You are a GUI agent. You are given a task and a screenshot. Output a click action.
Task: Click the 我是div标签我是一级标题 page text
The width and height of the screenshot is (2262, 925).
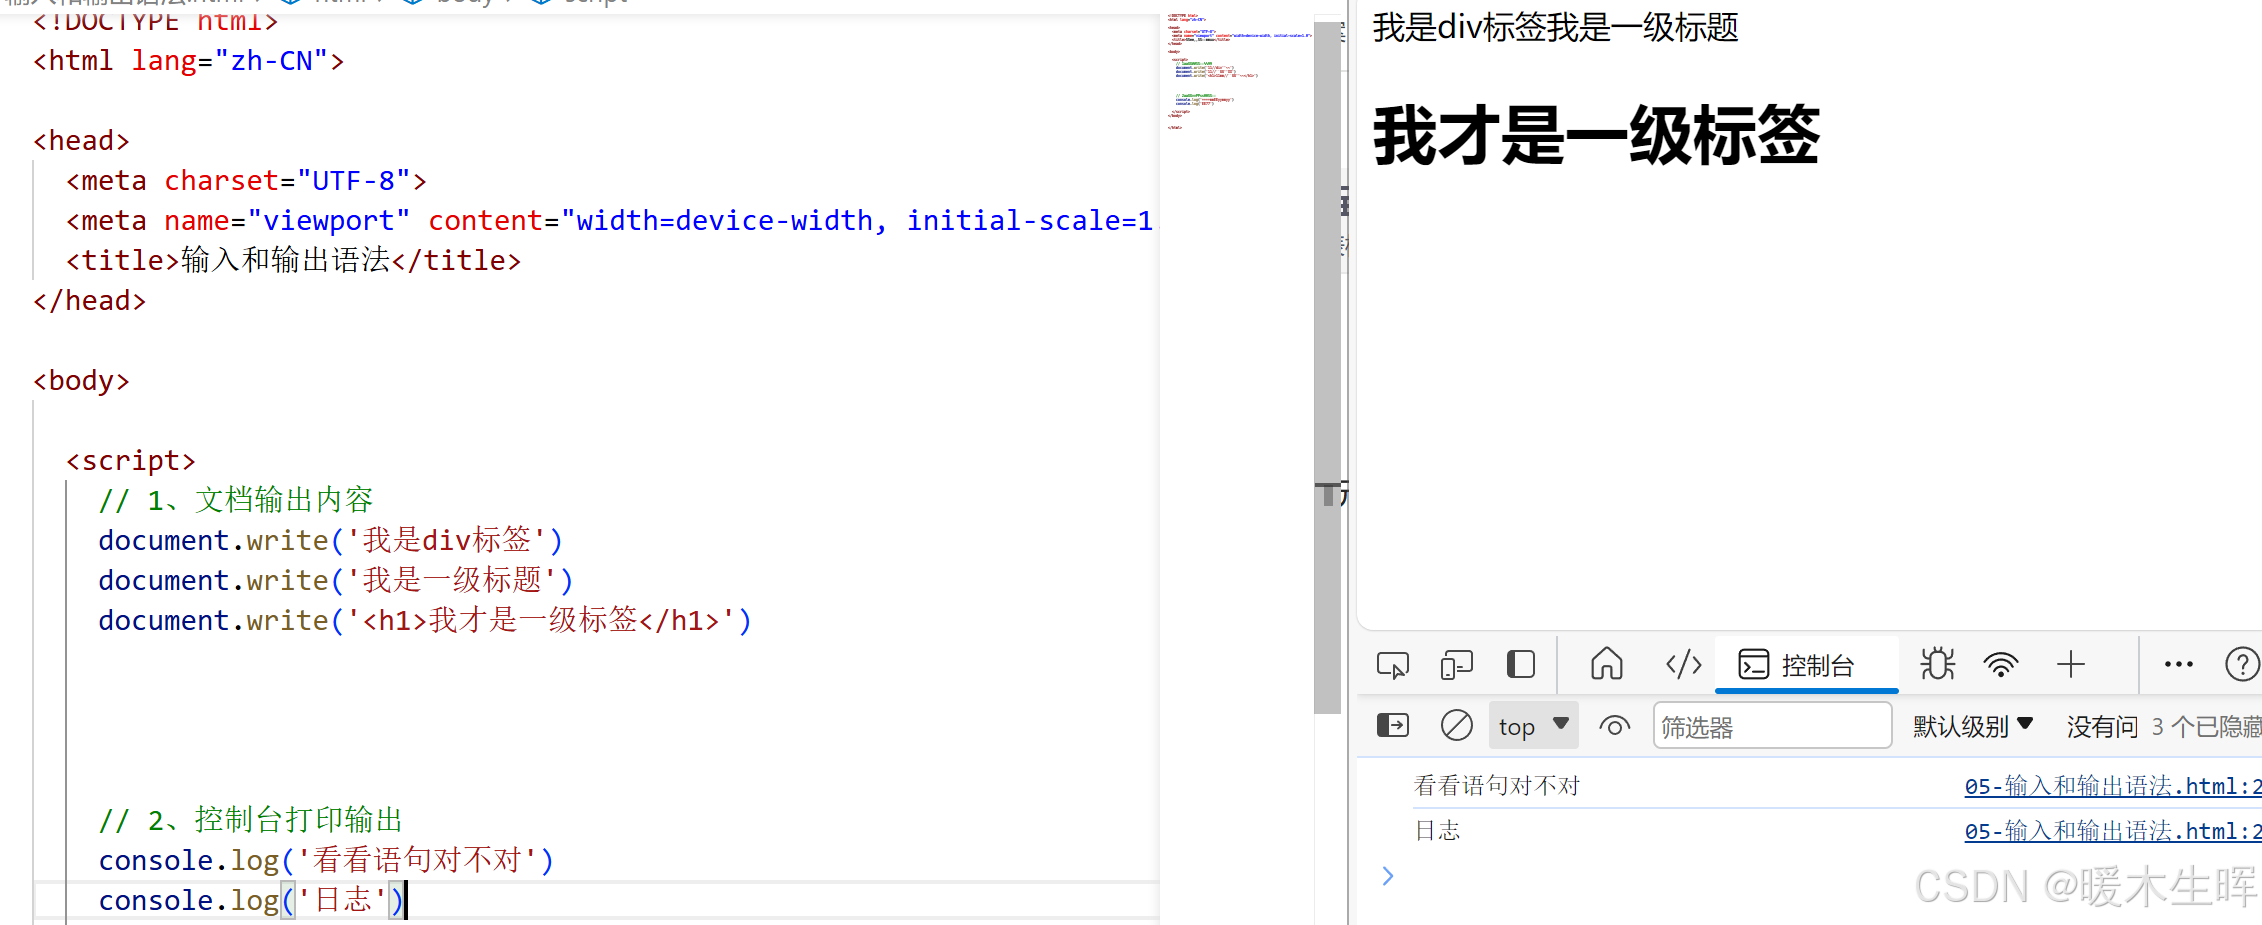(x=1555, y=27)
